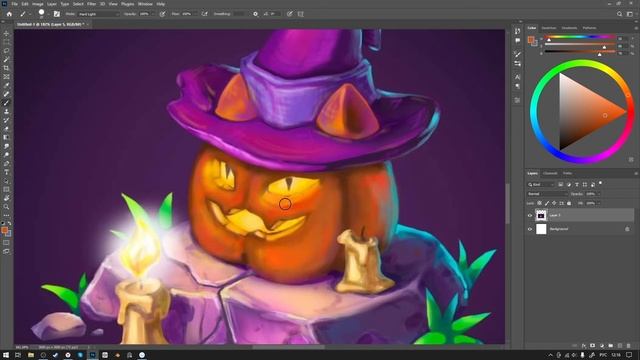
Task: Hide Layer 1 using its eye icon
Action: click(530, 215)
